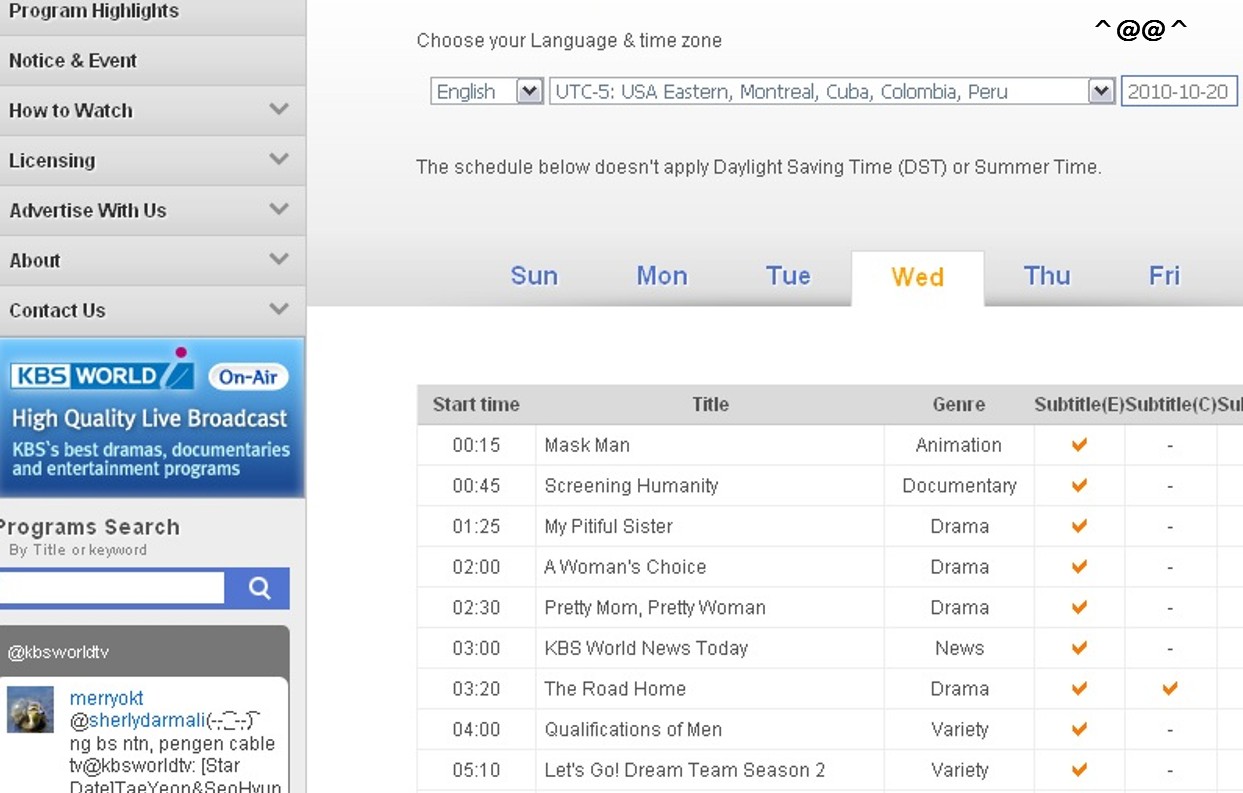Click the @sherlydarmali mention link
The image size is (1243, 793).
136,721
